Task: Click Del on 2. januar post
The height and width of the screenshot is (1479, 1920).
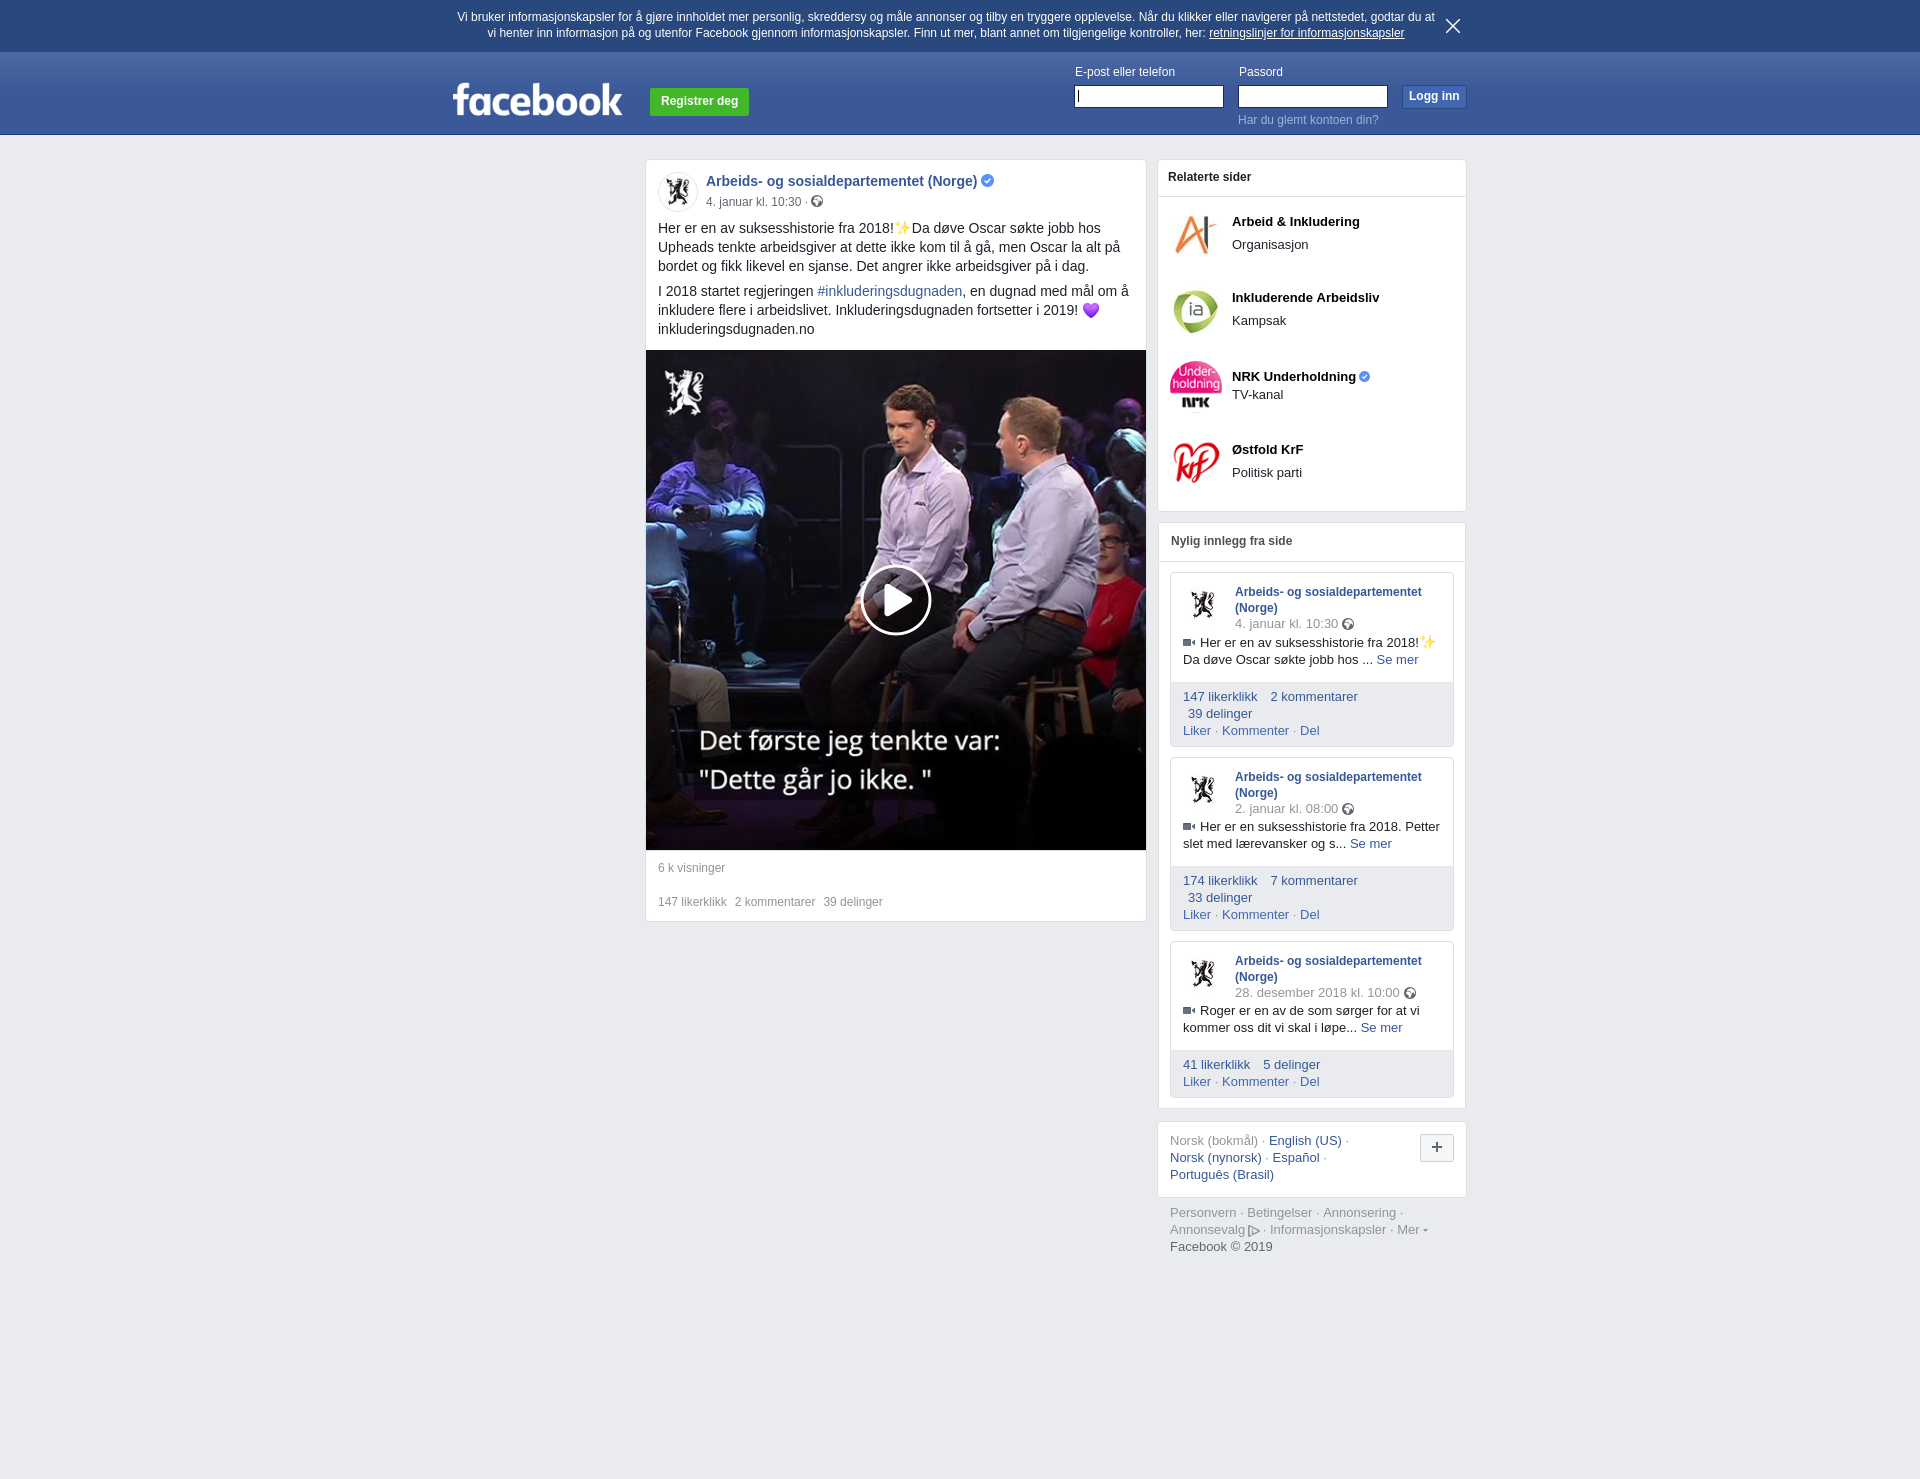Action: point(1309,915)
